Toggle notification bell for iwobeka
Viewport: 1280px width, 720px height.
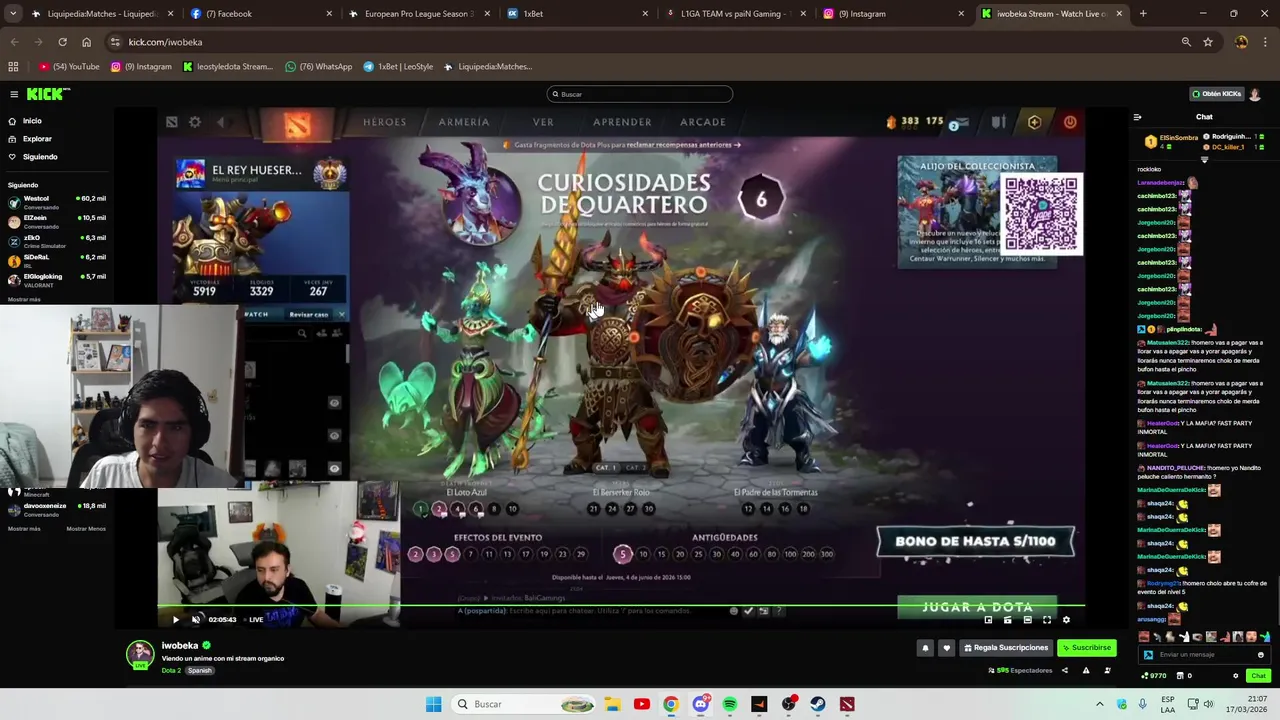(925, 648)
